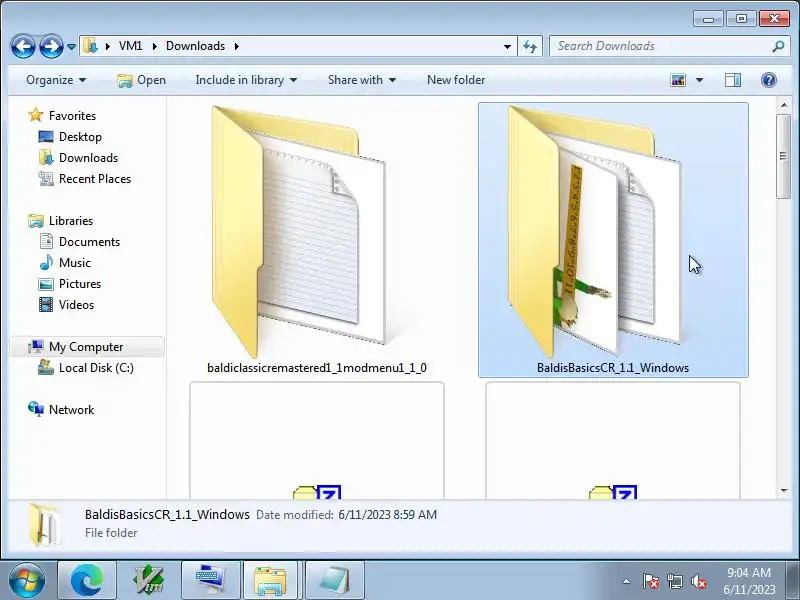Open the recent pages dropdown arrow
The image size is (800, 600).
(71, 47)
